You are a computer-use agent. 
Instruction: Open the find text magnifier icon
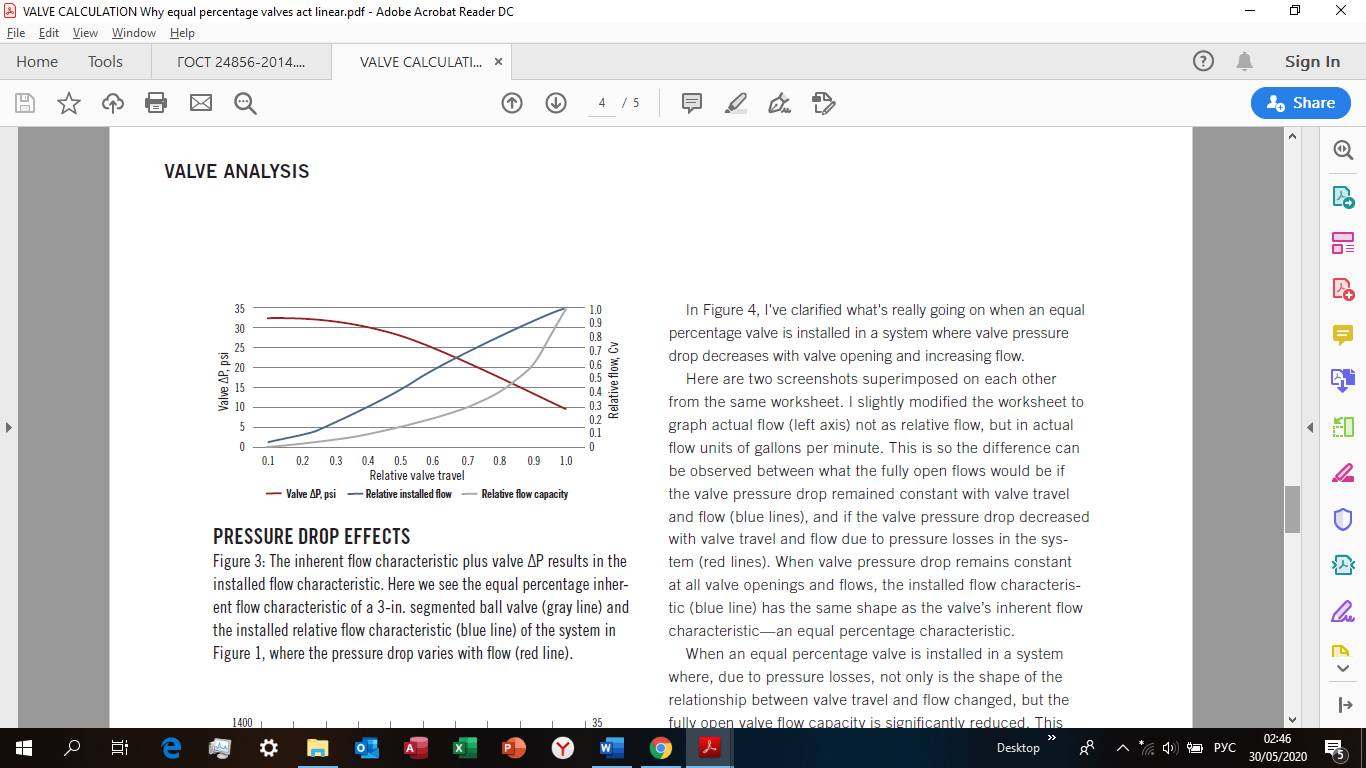[245, 103]
